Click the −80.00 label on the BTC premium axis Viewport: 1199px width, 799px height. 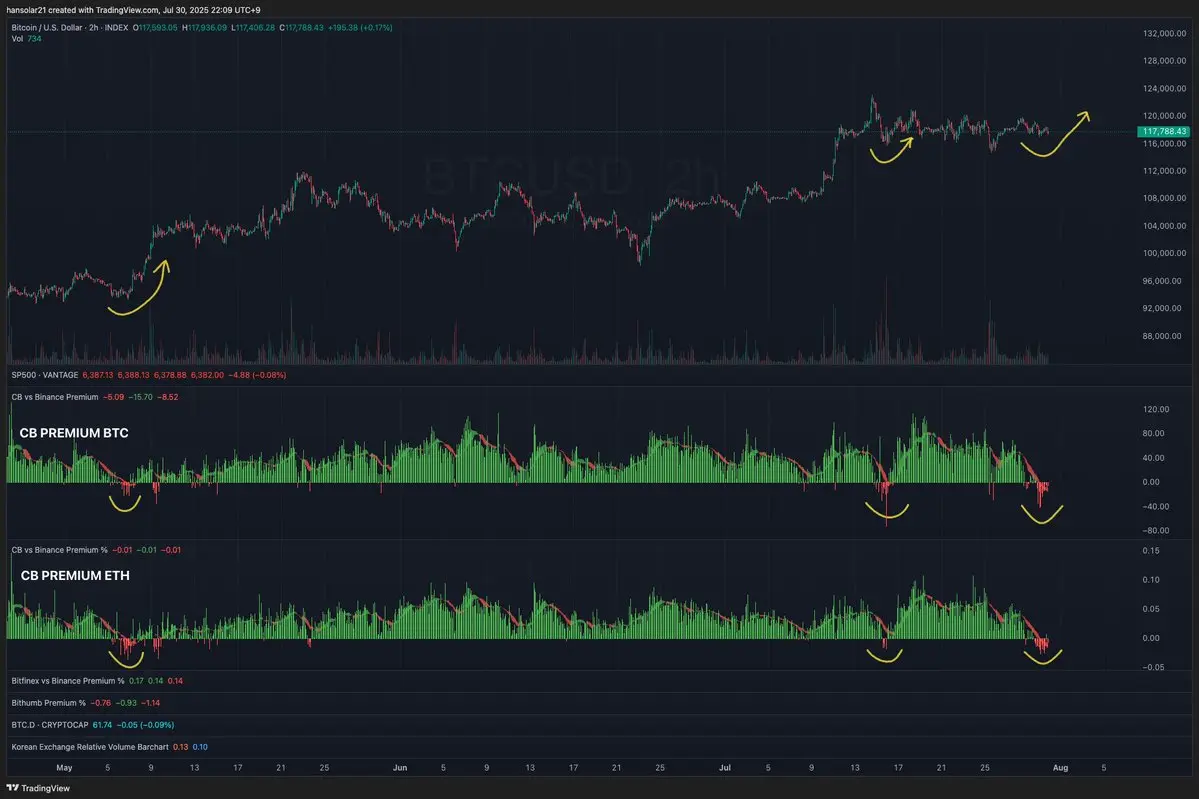point(1155,531)
